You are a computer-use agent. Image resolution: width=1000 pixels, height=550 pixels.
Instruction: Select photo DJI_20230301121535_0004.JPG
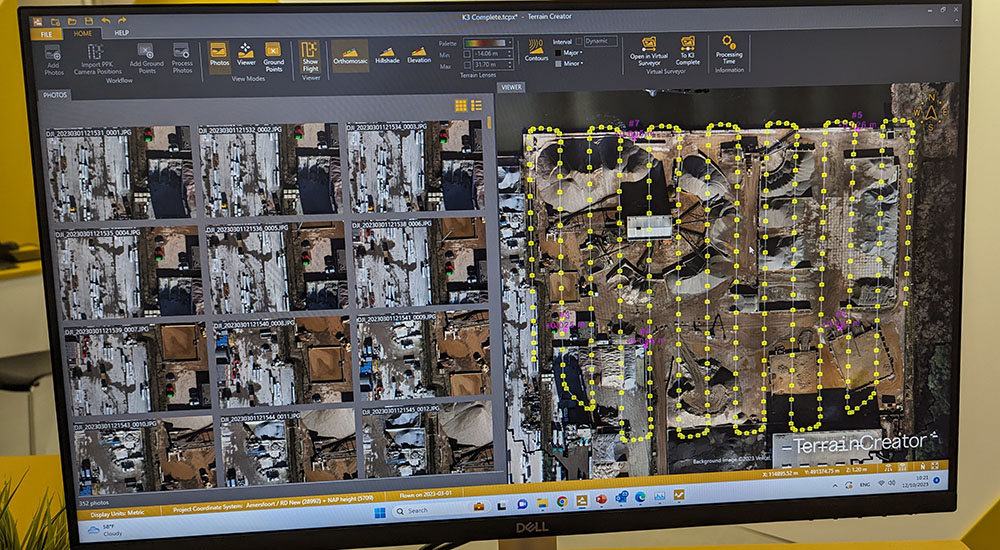[x=128, y=274]
